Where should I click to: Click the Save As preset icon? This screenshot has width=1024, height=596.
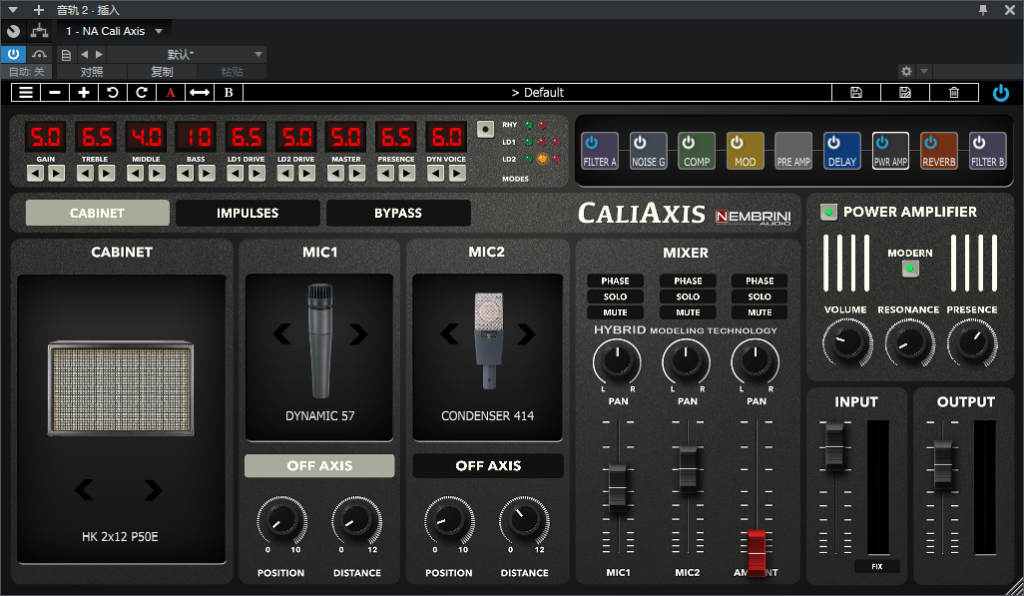(x=905, y=93)
